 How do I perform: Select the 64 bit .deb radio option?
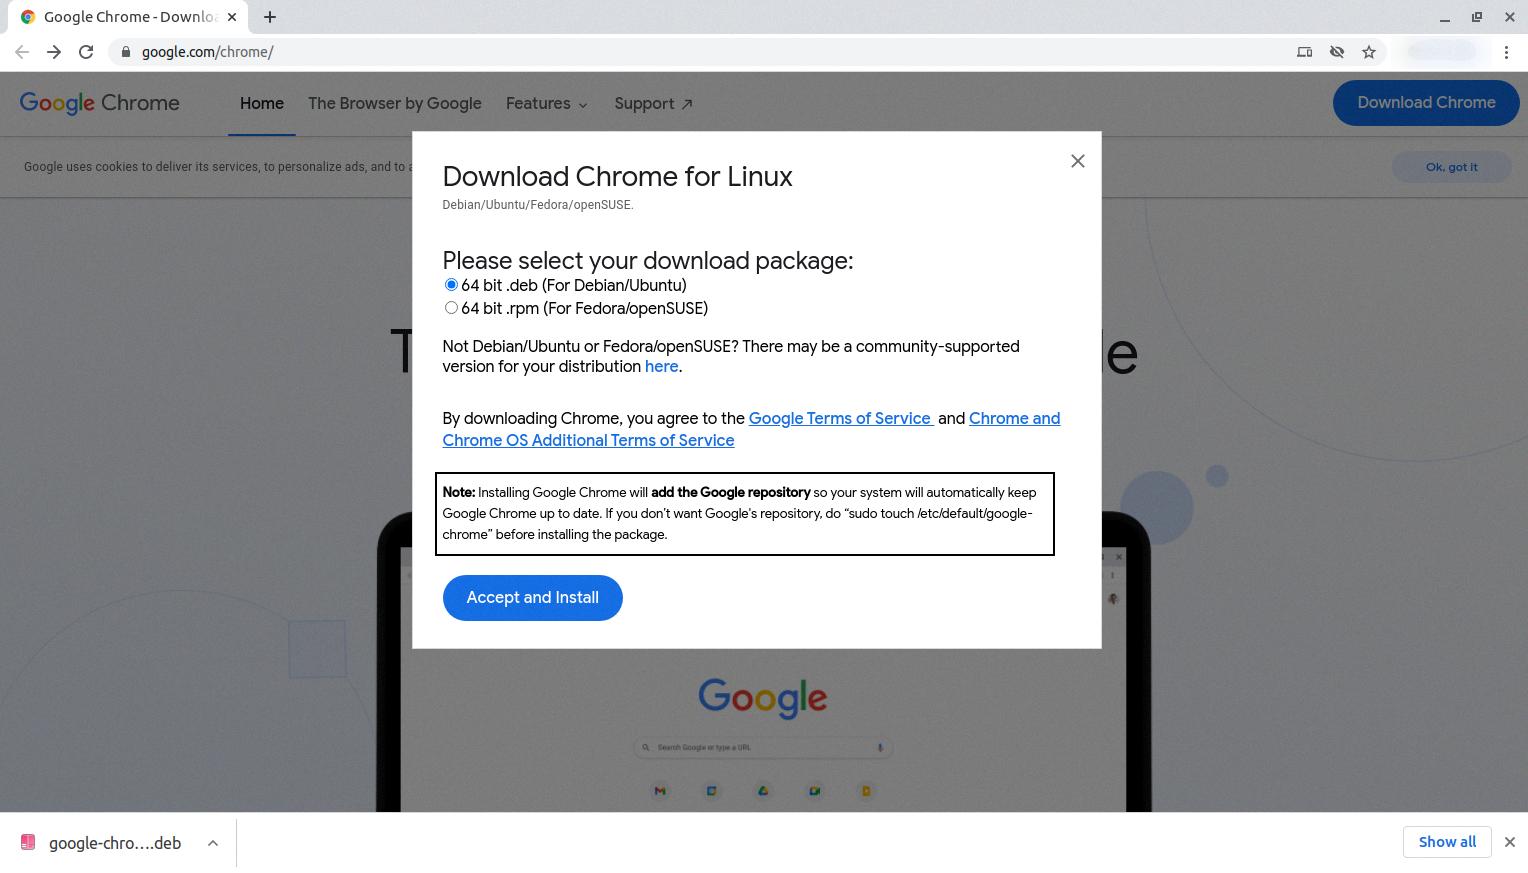[451, 285]
